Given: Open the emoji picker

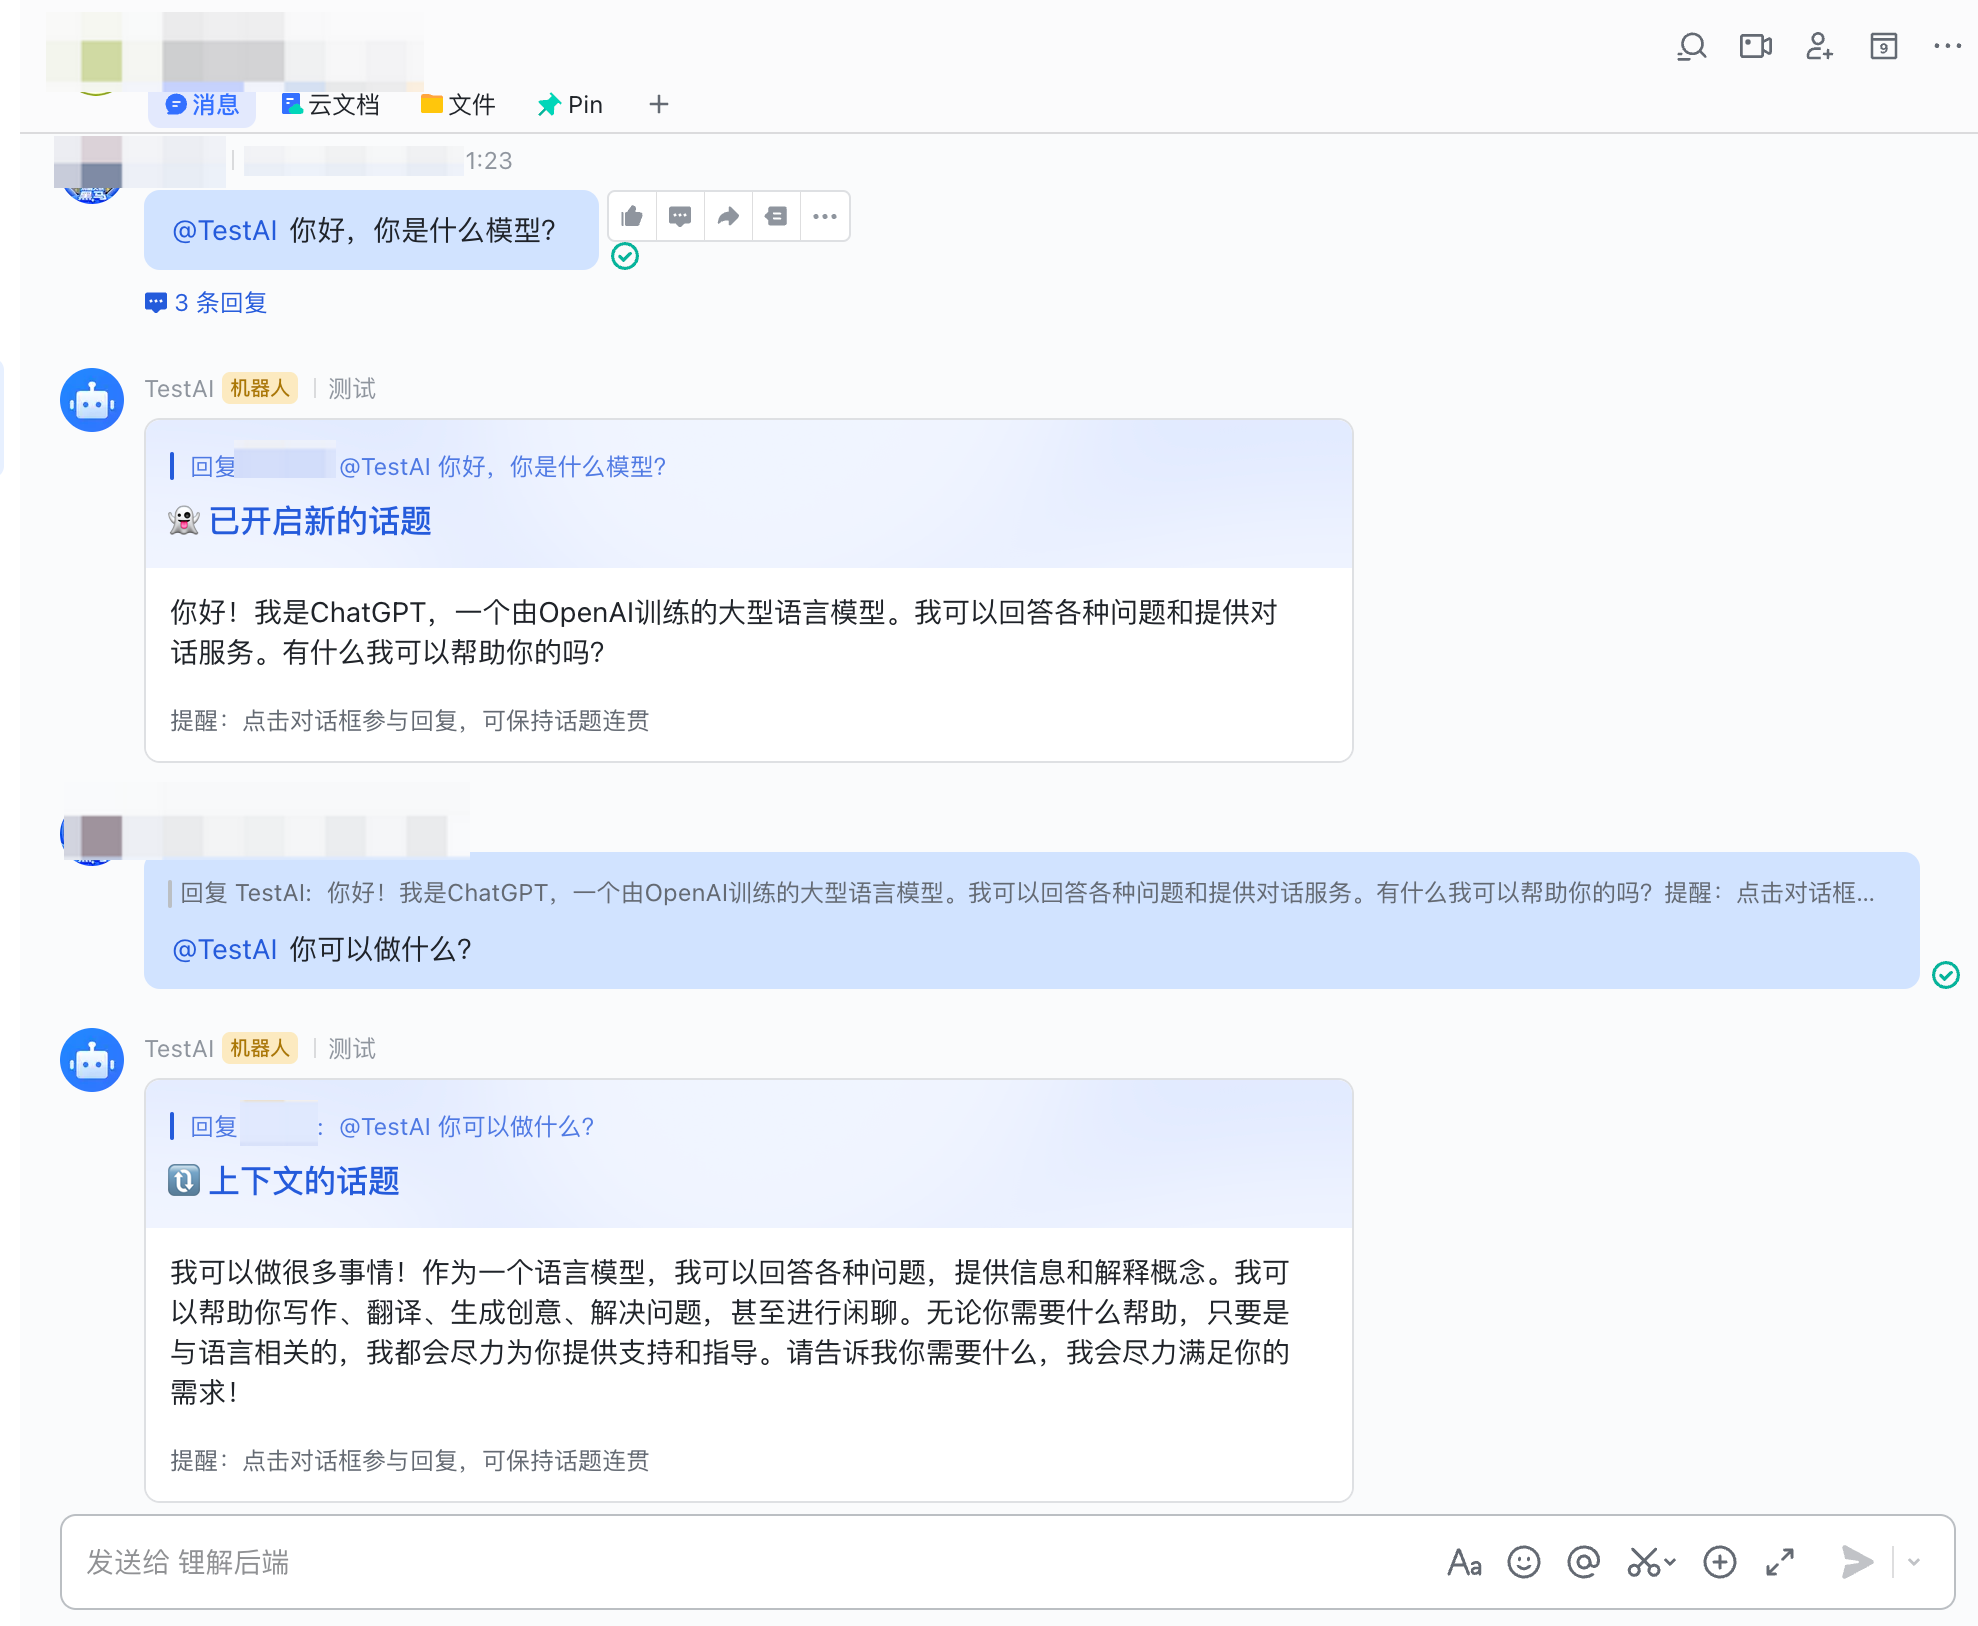Looking at the screenshot, I should 1524,1562.
